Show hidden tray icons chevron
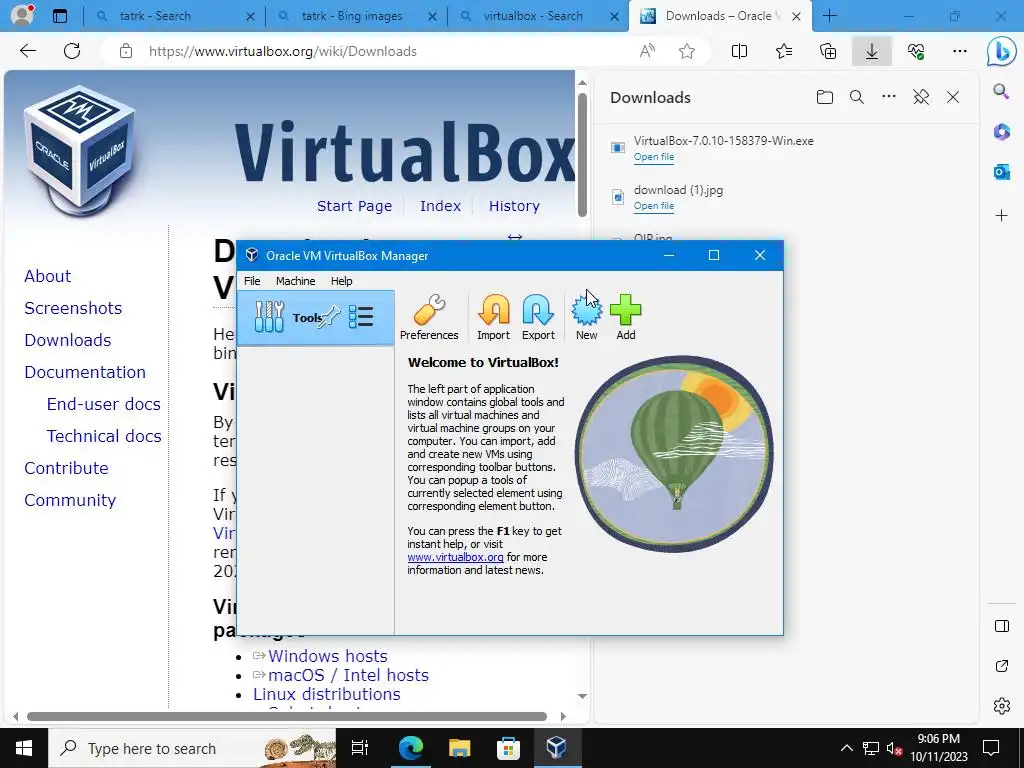This screenshot has height=768, width=1024. 846,748
